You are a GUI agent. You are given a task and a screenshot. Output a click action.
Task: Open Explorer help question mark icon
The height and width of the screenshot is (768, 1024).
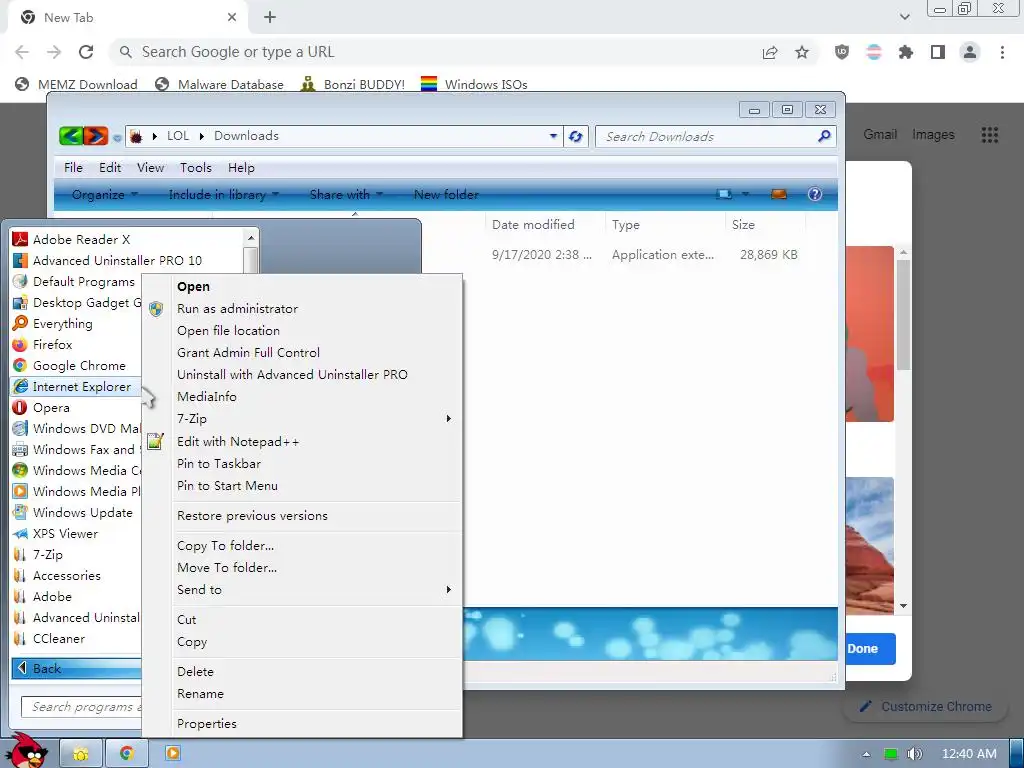pyautogui.click(x=814, y=194)
